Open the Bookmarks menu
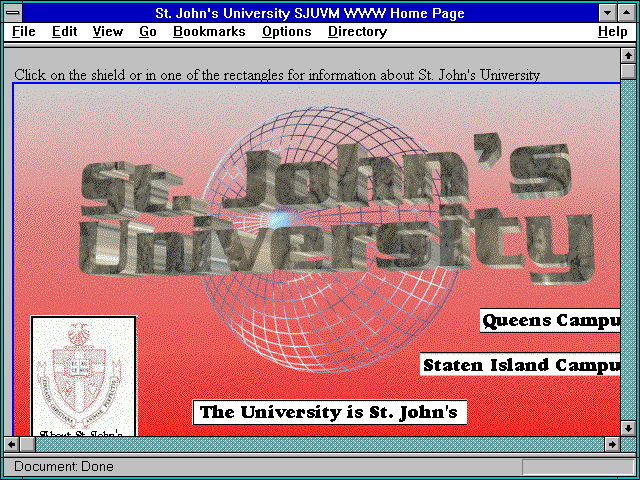 (x=209, y=32)
